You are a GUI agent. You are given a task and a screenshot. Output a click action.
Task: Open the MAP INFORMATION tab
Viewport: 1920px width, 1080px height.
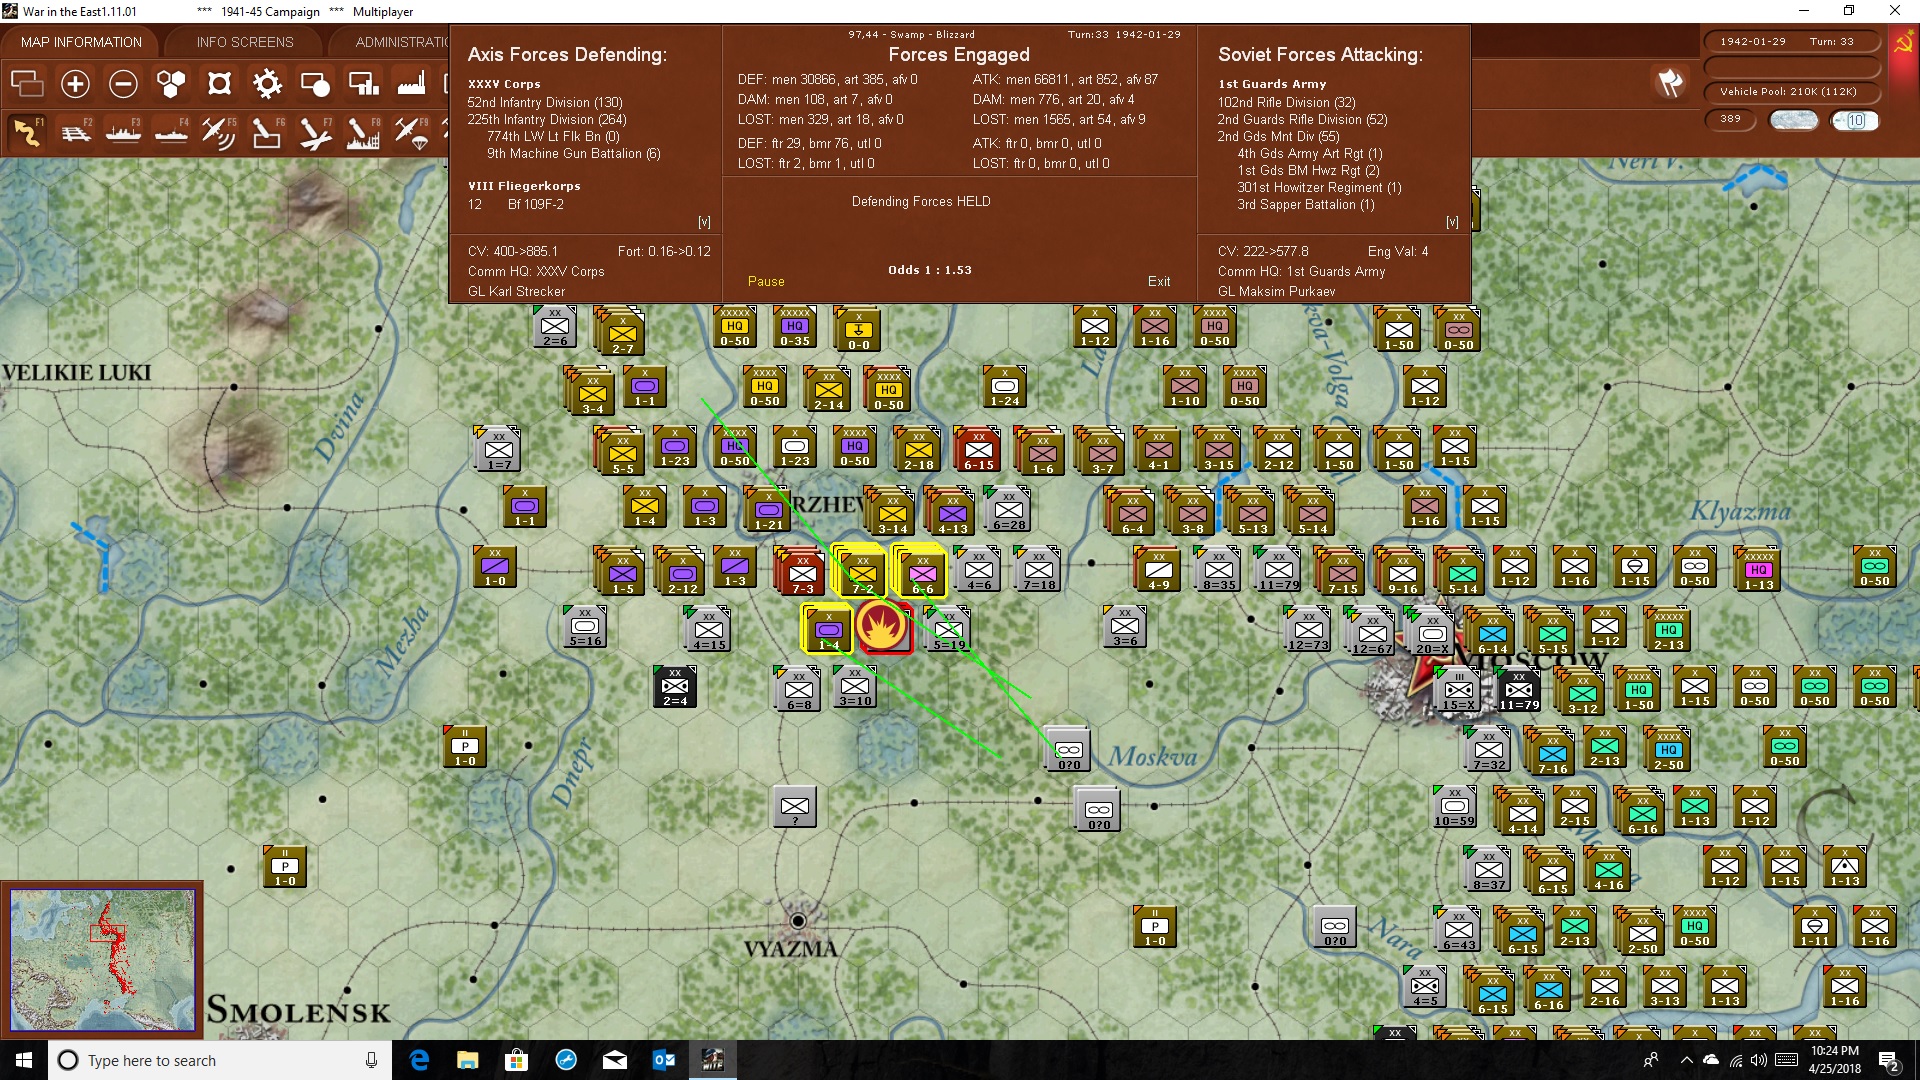pos(81,42)
